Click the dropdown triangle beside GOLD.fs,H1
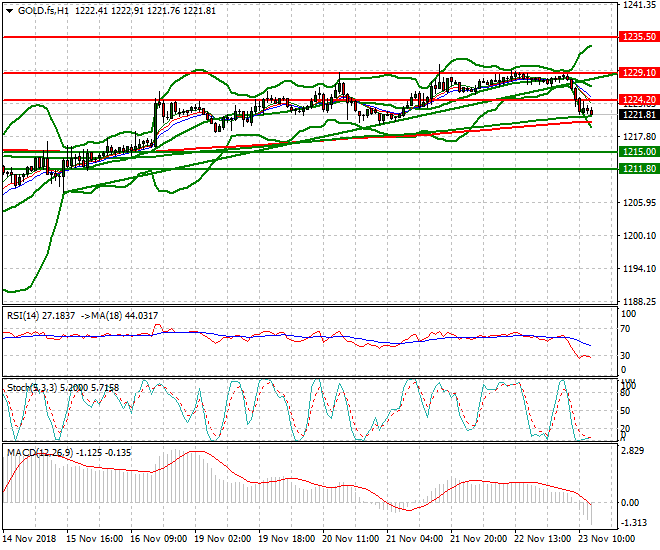 (9, 11)
